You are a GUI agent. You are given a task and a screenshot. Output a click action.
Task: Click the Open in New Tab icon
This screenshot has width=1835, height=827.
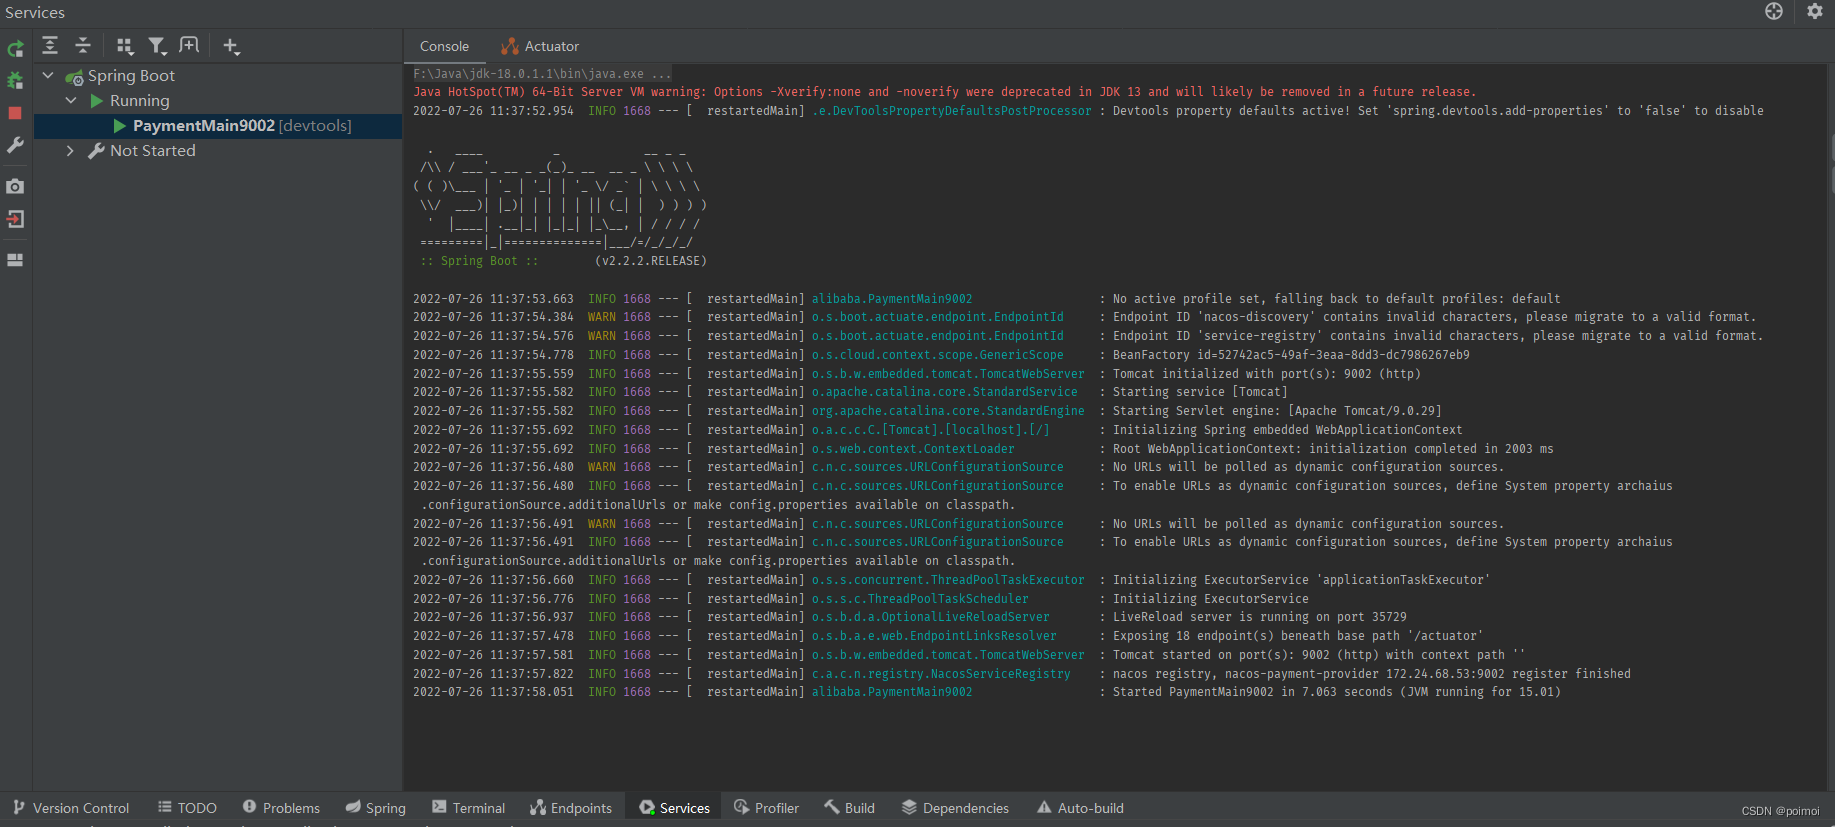(189, 45)
